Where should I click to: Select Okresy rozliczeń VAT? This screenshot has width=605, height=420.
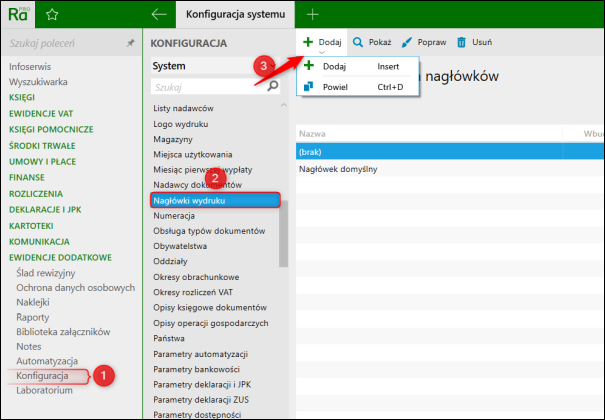193,292
